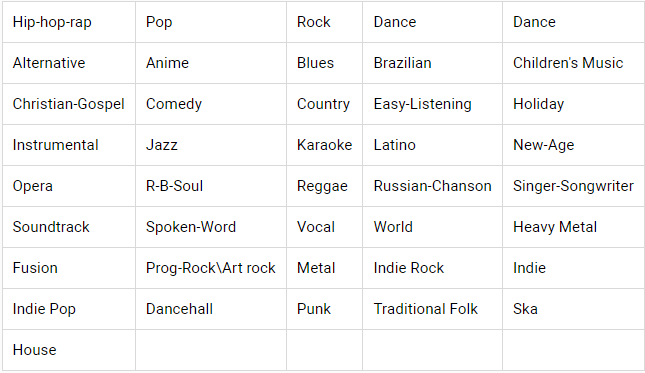The image size is (645, 373).
Task: Choose the Alternative genre cell
Action: pos(69,63)
